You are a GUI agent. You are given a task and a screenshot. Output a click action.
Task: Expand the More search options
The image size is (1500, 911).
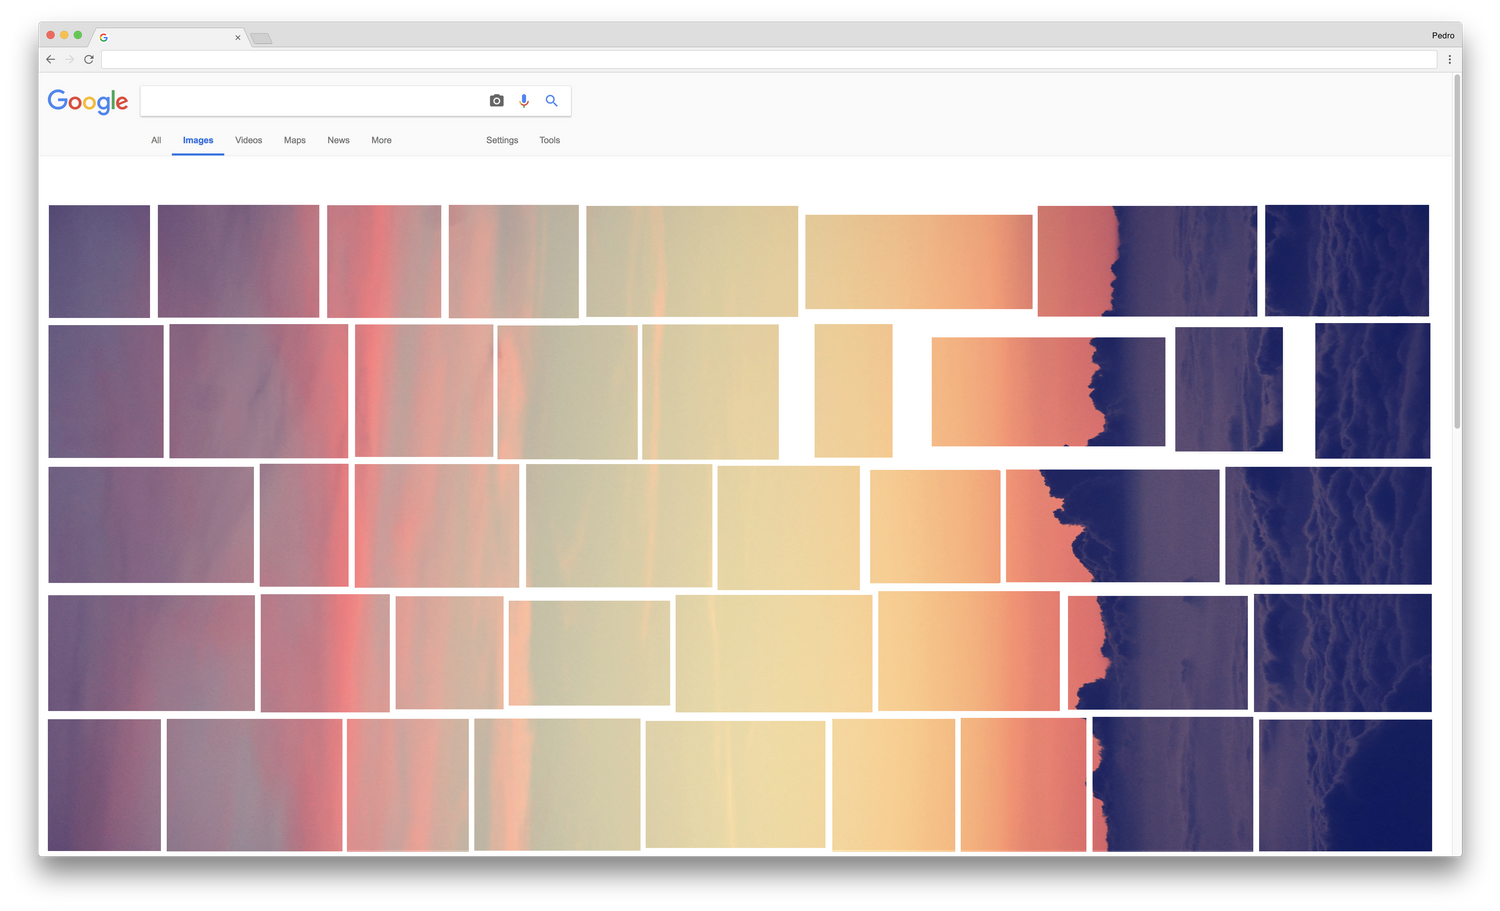(x=381, y=140)
